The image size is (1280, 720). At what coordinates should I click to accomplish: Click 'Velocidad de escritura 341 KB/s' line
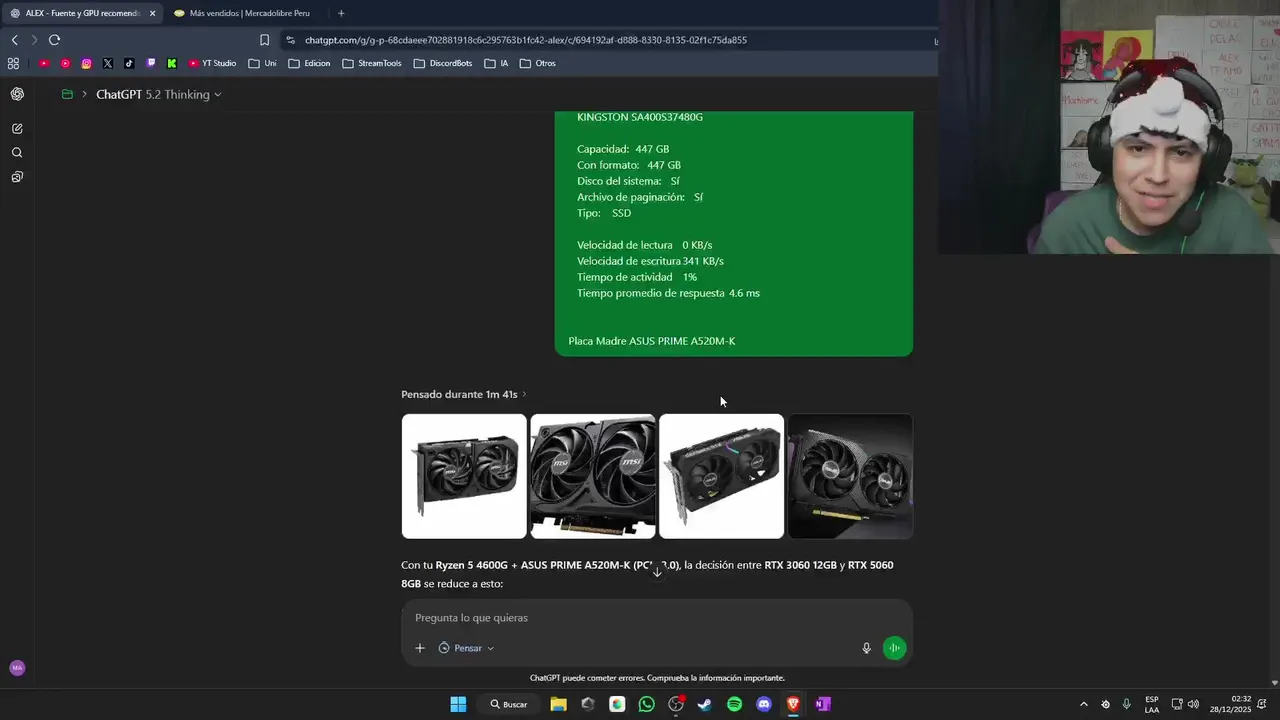(x=650, y=261)
